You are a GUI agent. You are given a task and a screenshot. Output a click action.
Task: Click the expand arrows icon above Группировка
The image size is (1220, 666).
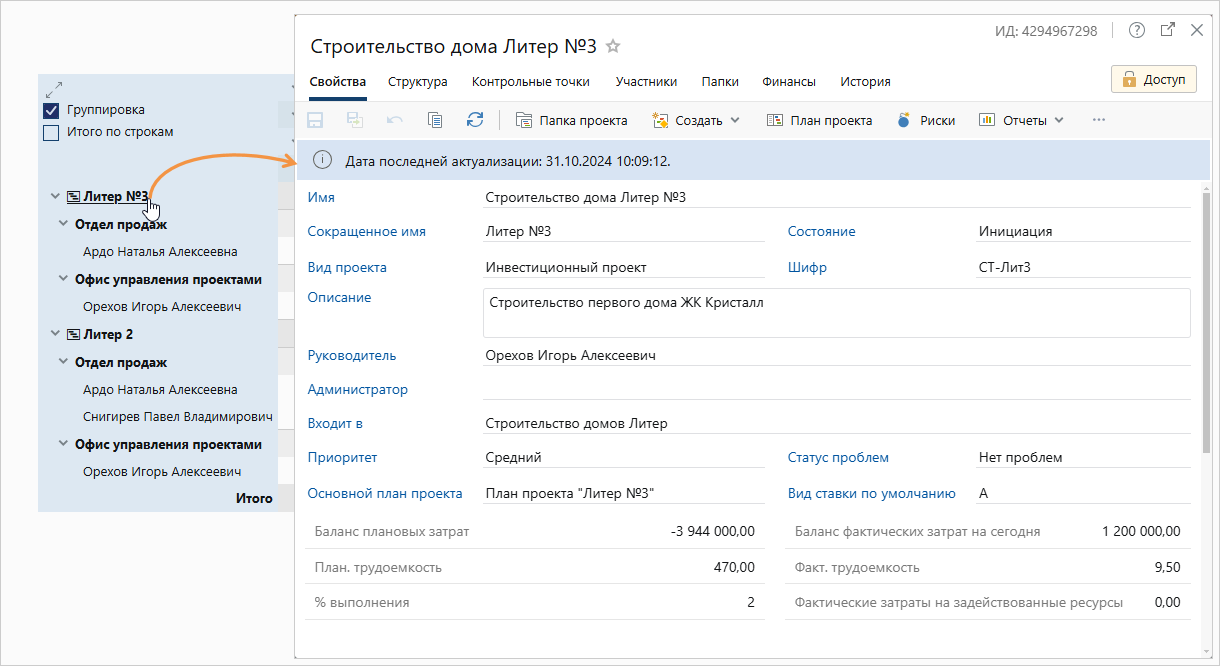(x=54, y=88)
